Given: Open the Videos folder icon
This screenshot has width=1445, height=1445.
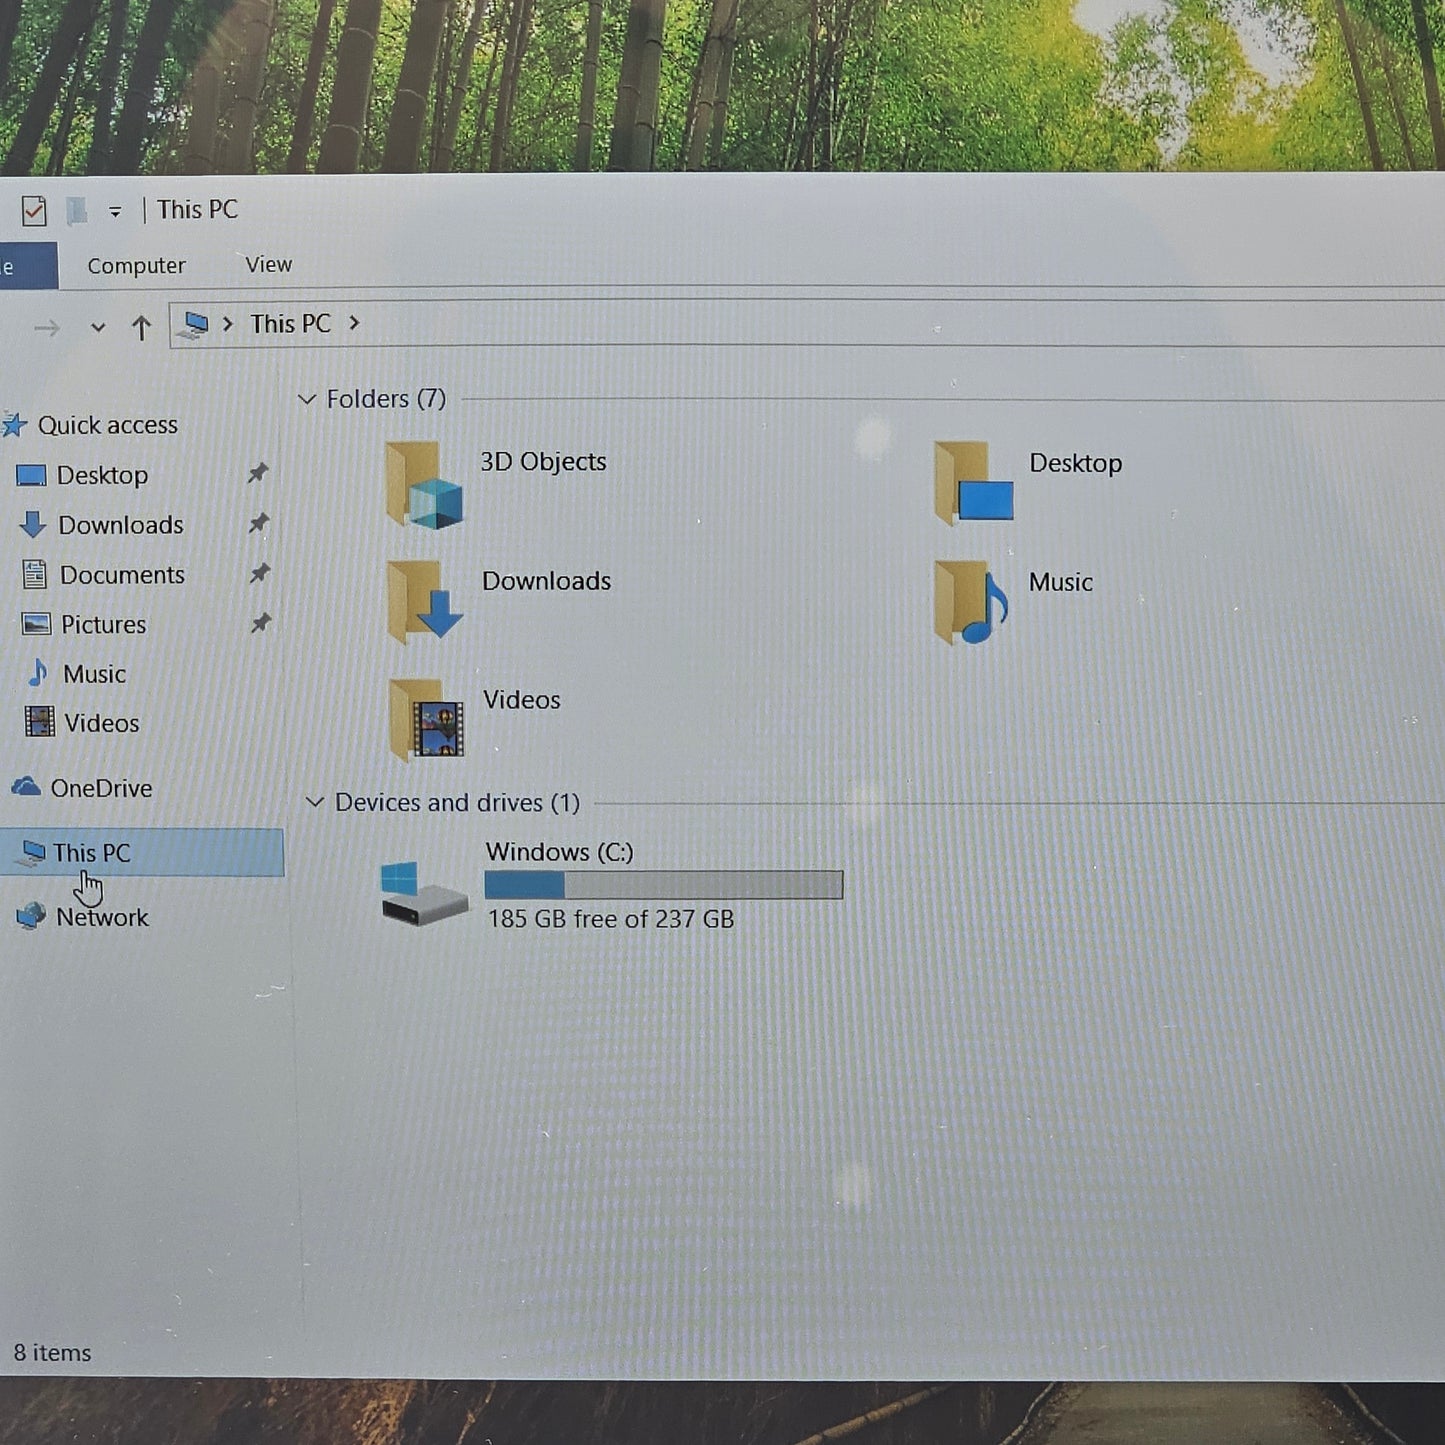Looking at the screenshot, I should point(427,720).
